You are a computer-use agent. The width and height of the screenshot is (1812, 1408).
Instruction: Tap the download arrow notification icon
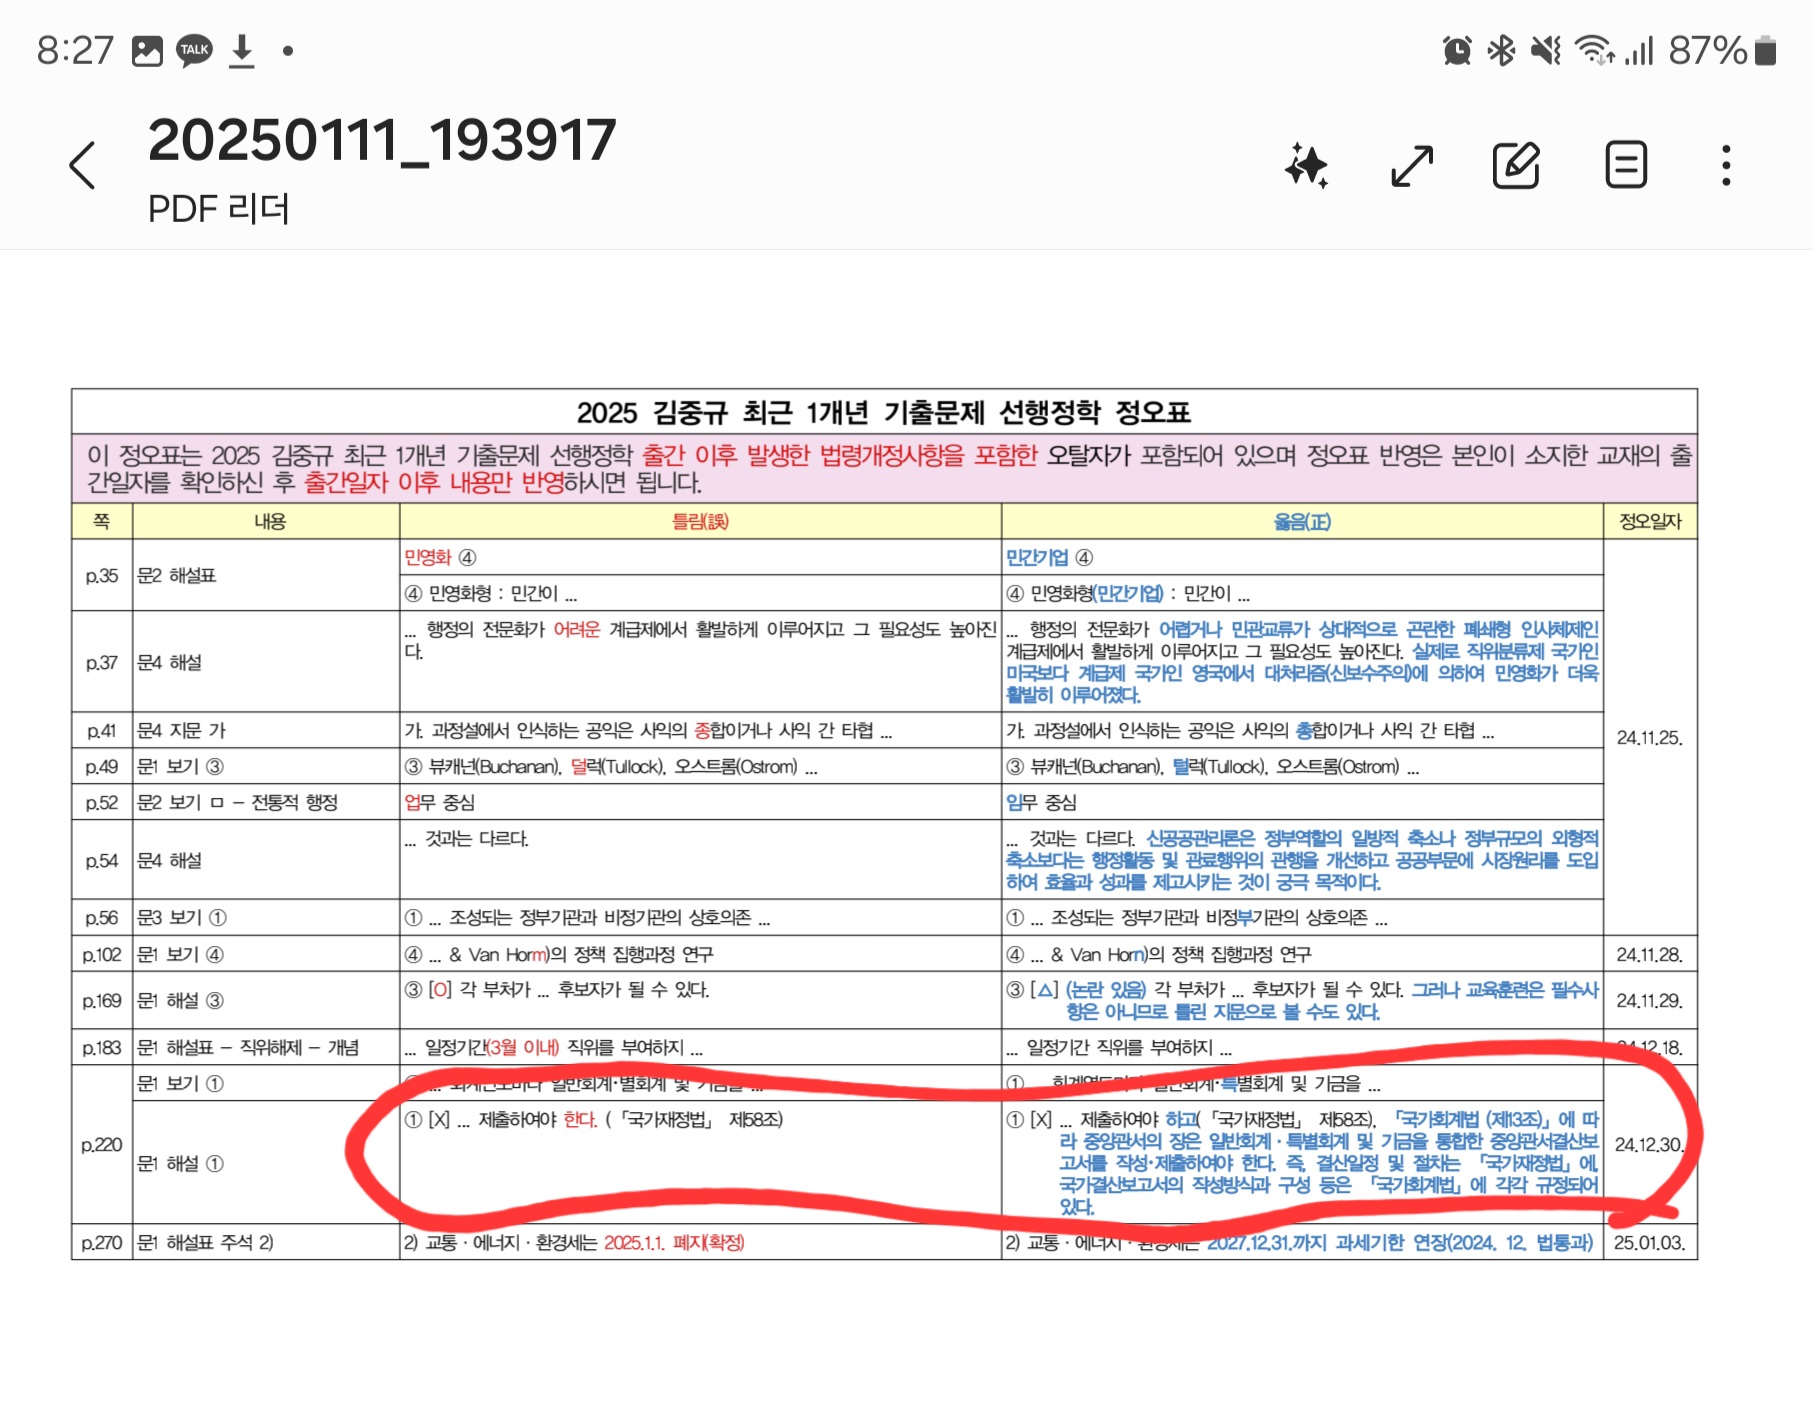pyautogui.click(x=242, y=50)
